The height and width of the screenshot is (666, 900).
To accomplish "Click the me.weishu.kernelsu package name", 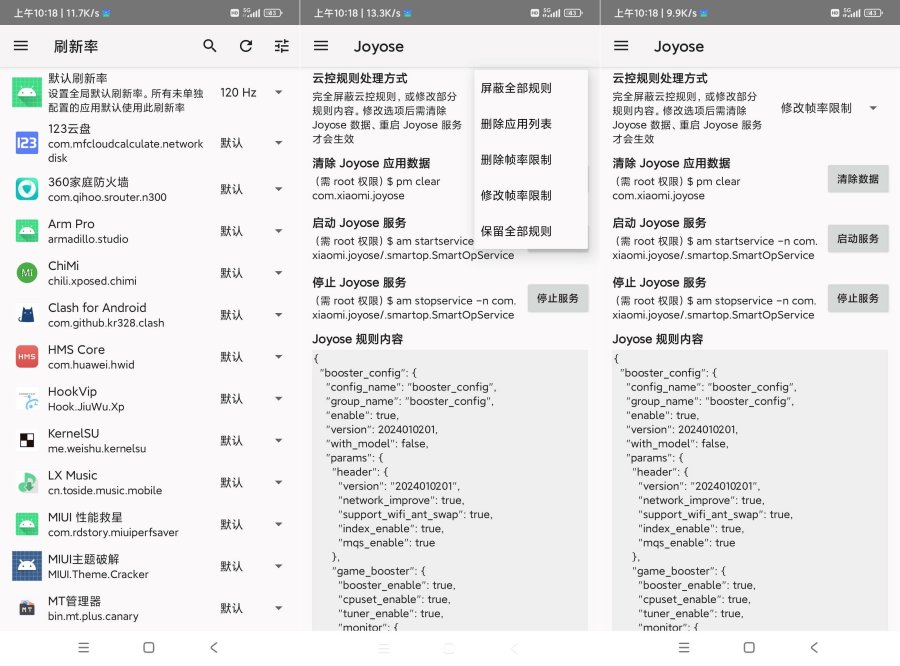I will [97, 448].
